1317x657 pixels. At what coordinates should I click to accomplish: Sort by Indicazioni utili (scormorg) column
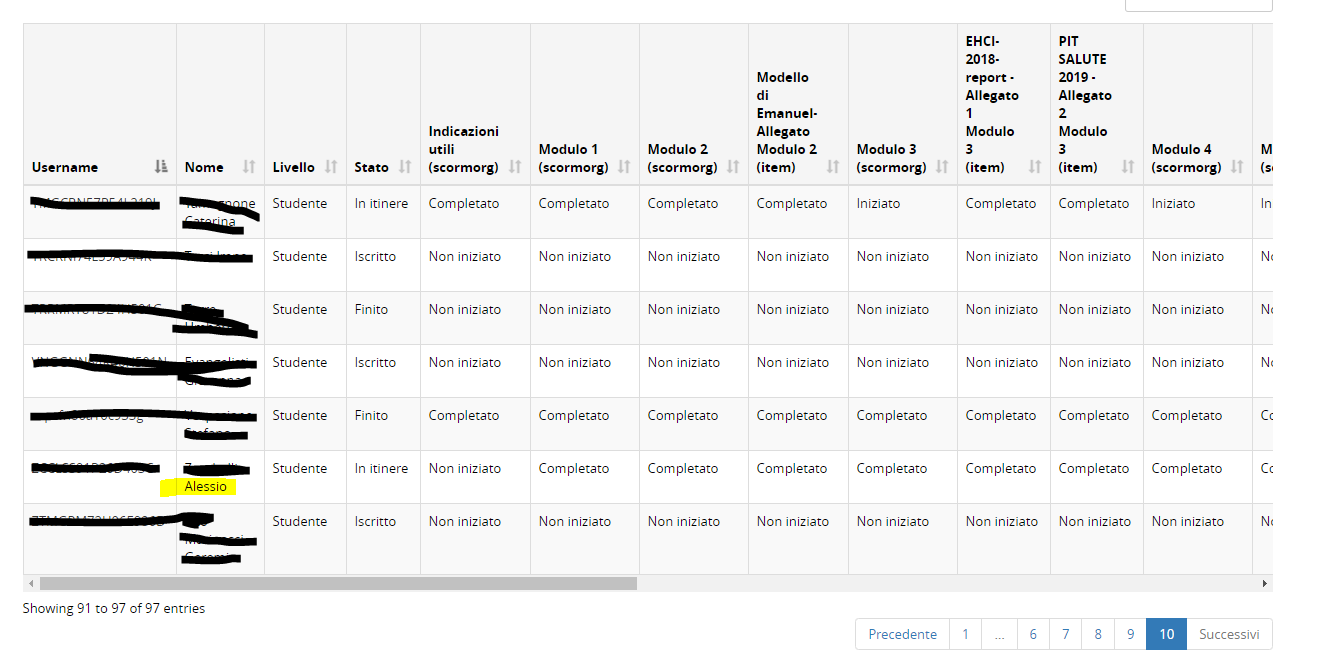coord(515,167)
